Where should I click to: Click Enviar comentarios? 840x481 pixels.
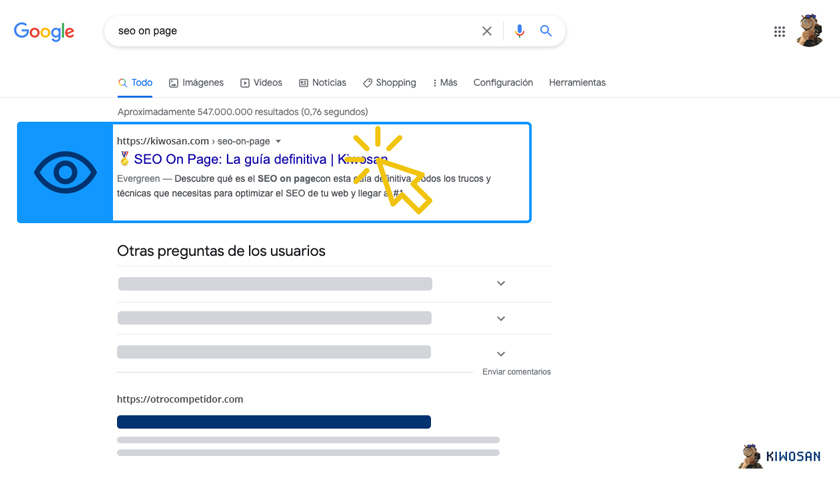pyautogui.click(x=516, y=372)
